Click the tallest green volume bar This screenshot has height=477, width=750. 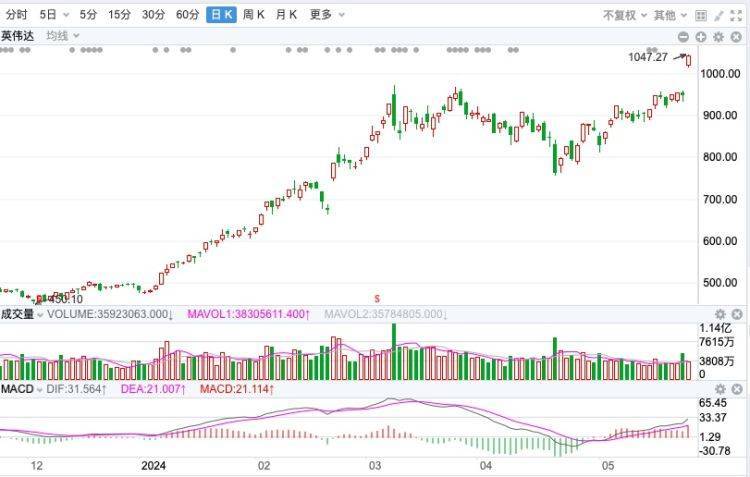(x=394, y=352)
